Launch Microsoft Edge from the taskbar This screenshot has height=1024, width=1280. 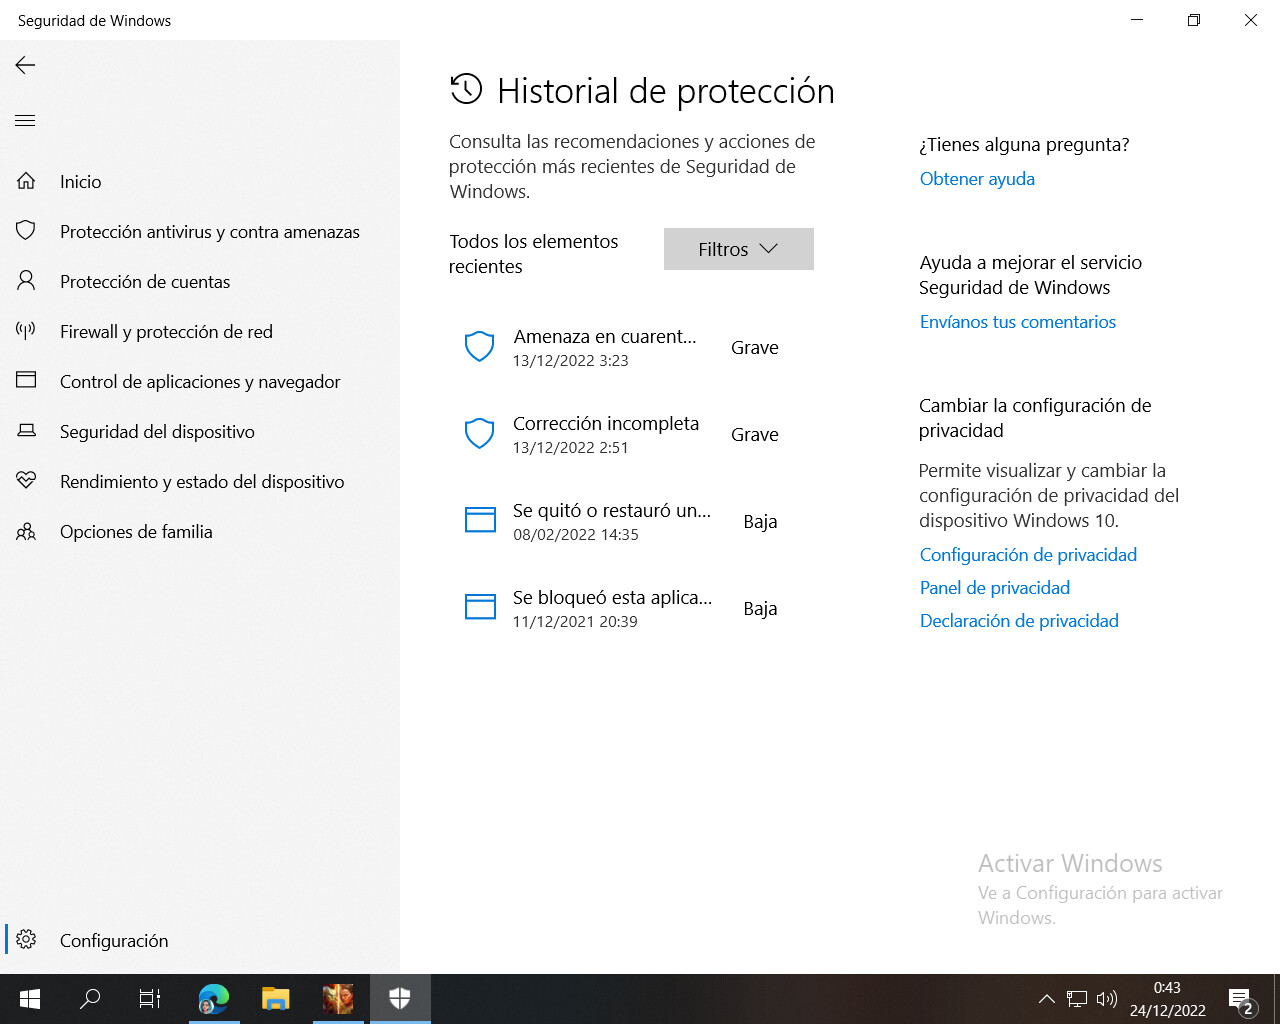(213, 999)
